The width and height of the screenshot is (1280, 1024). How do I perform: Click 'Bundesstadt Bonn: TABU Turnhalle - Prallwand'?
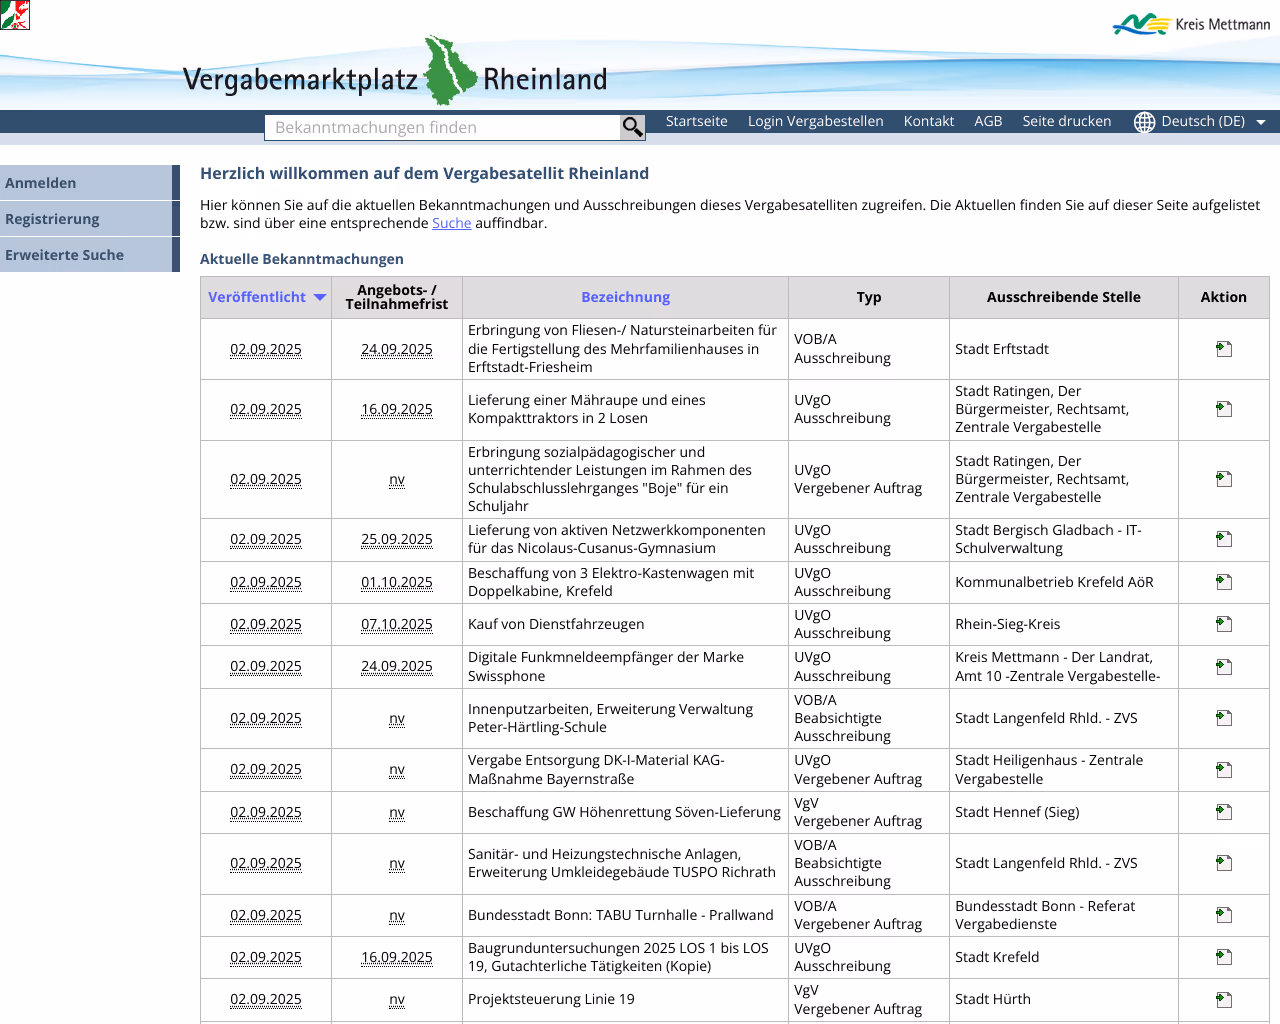620,915
